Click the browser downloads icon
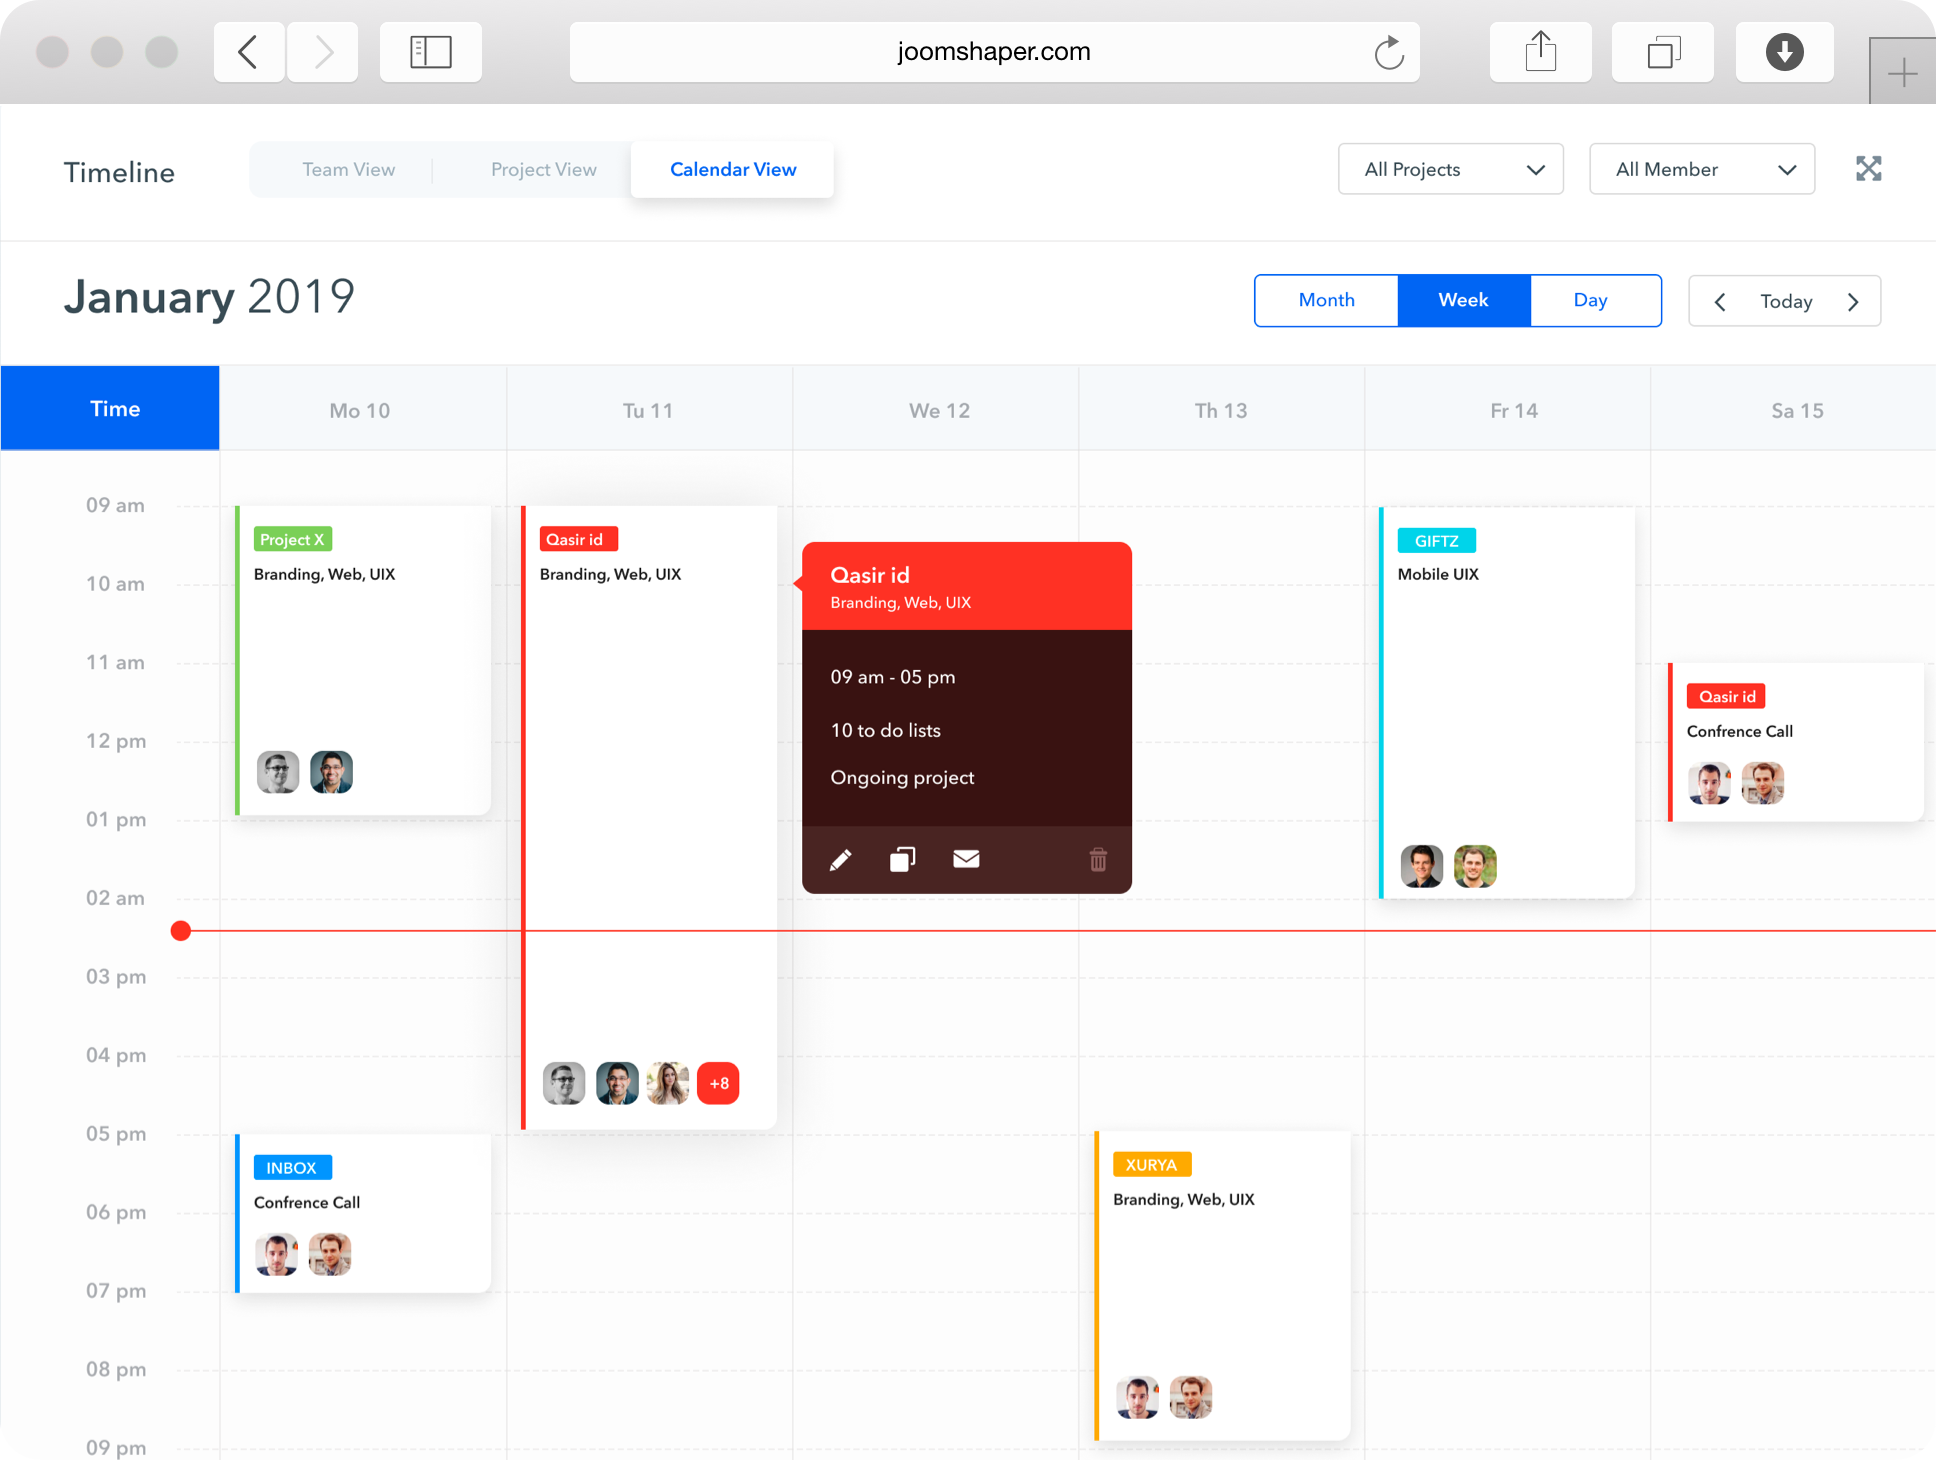 coord(1784,52)
